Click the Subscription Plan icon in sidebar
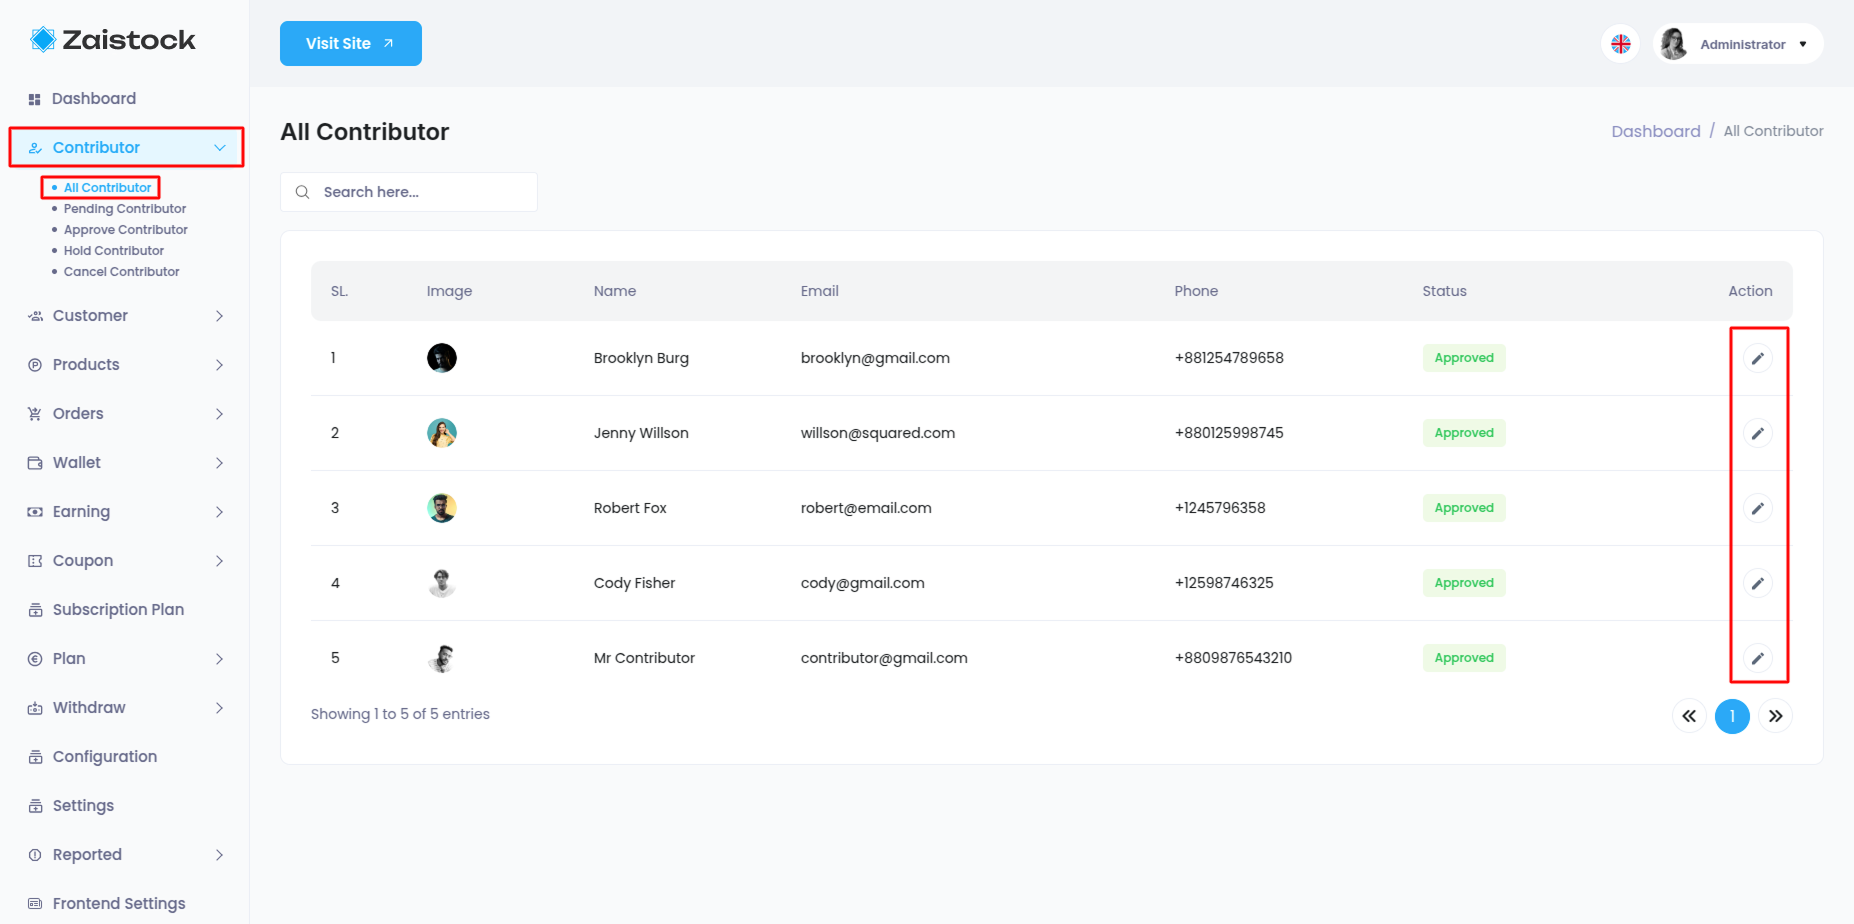The image size is (1854, 924). coord(35,610)
